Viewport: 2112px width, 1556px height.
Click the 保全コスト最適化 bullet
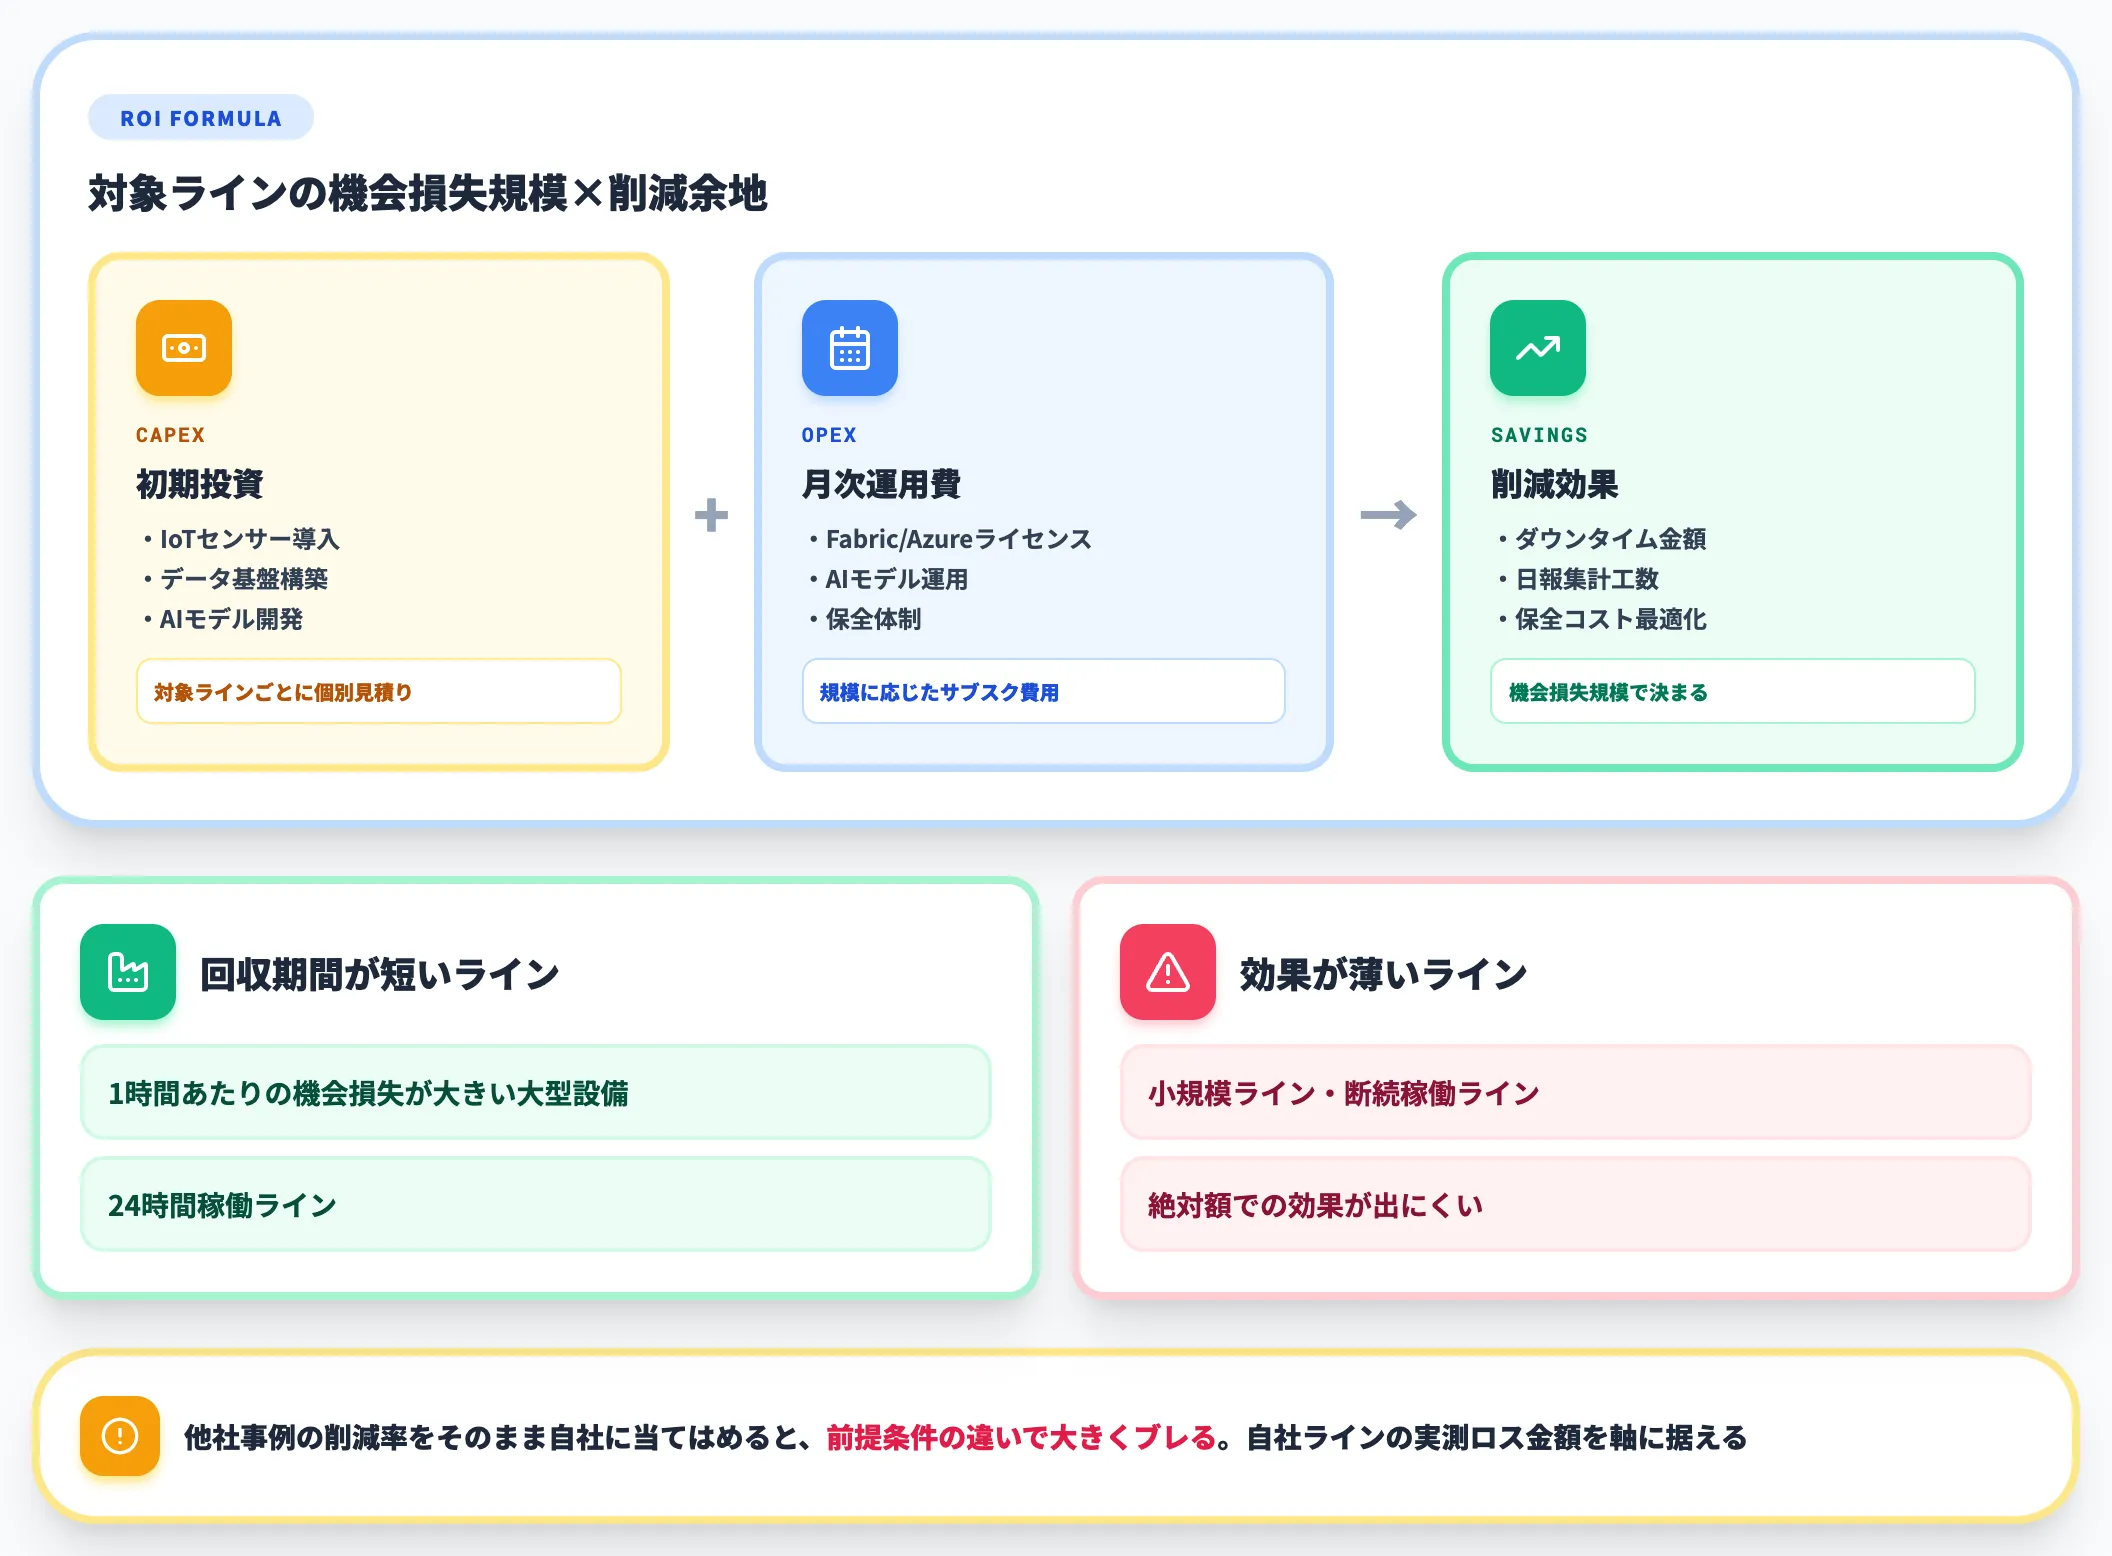click(x=1602, y=619)
